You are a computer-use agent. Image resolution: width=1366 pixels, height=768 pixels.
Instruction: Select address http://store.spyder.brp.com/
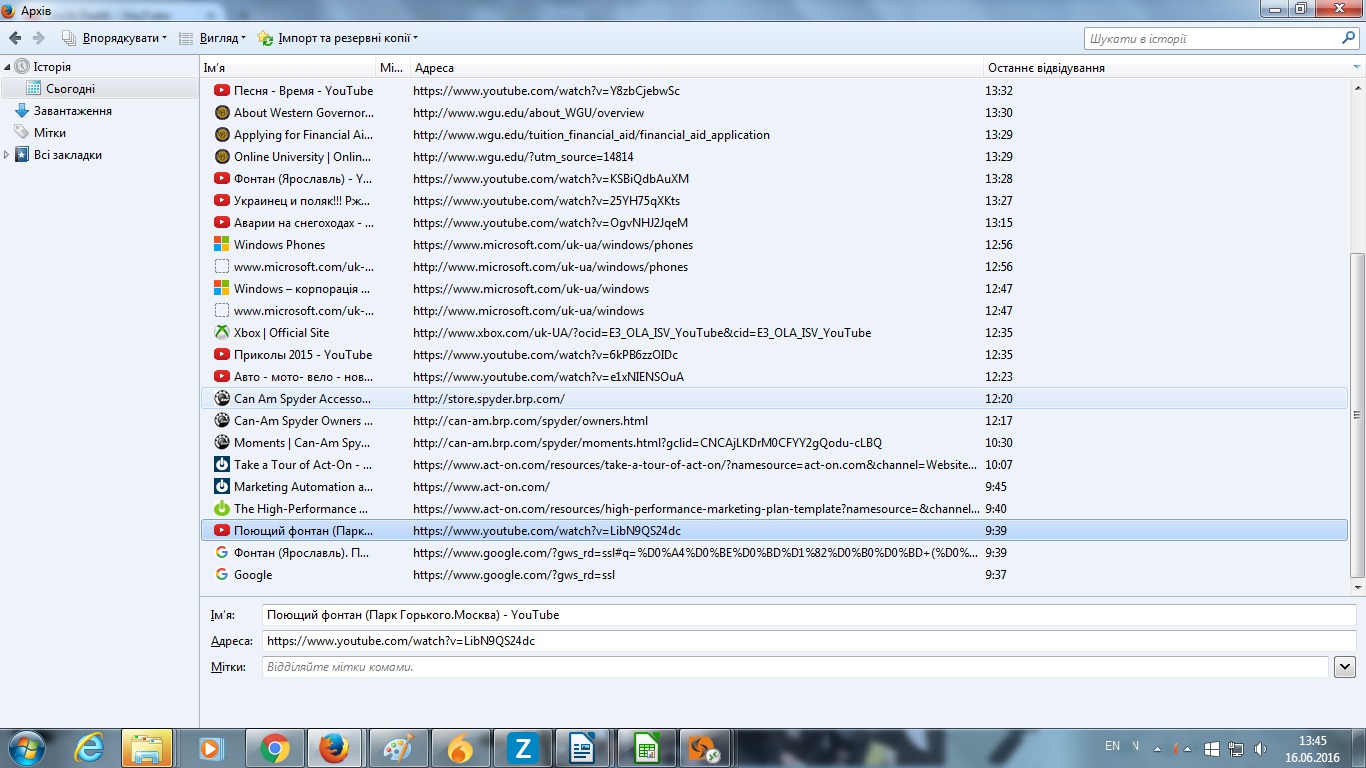[488, 399]
